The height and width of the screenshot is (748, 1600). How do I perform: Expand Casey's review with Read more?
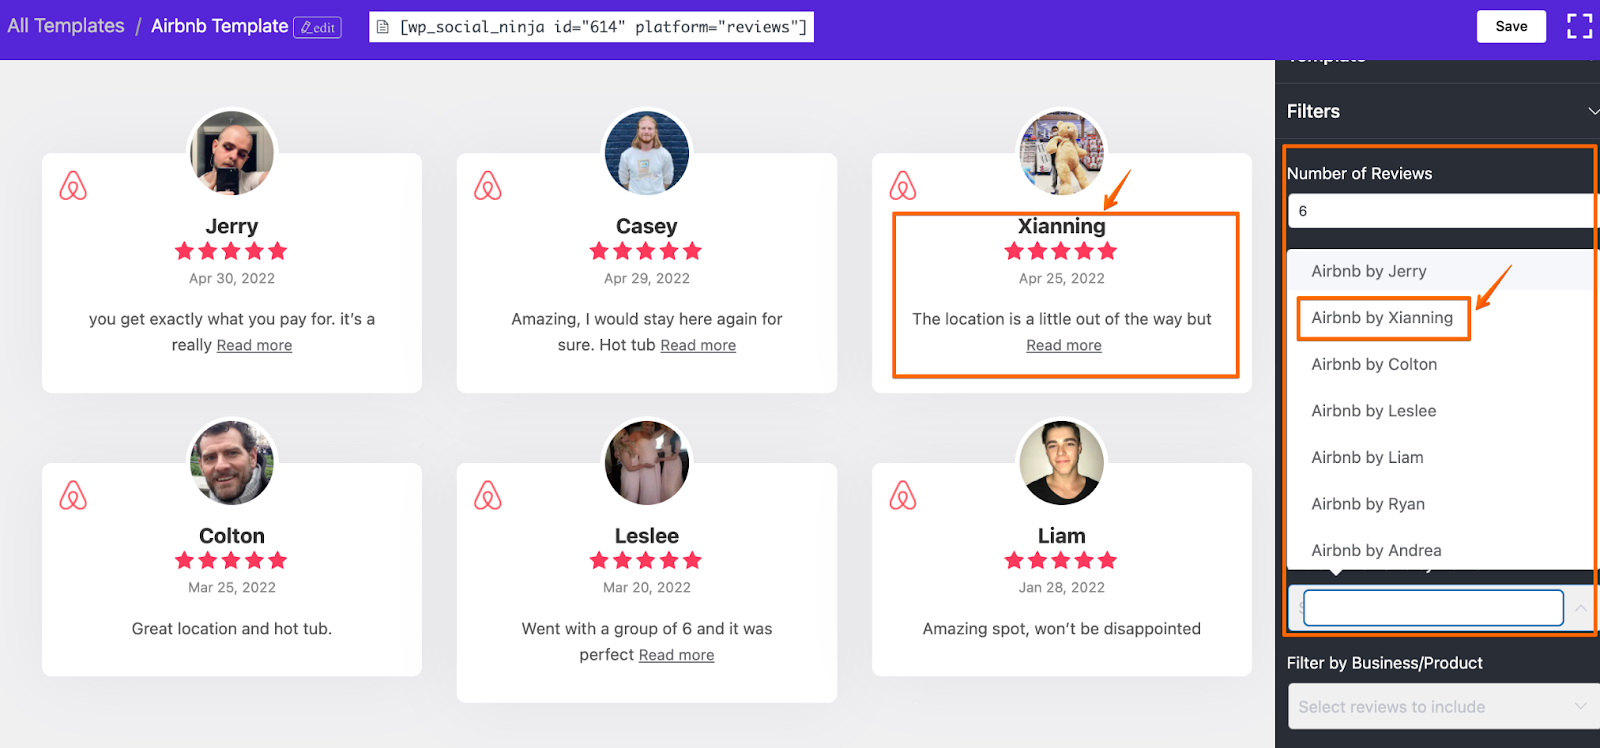click(698, 345)
